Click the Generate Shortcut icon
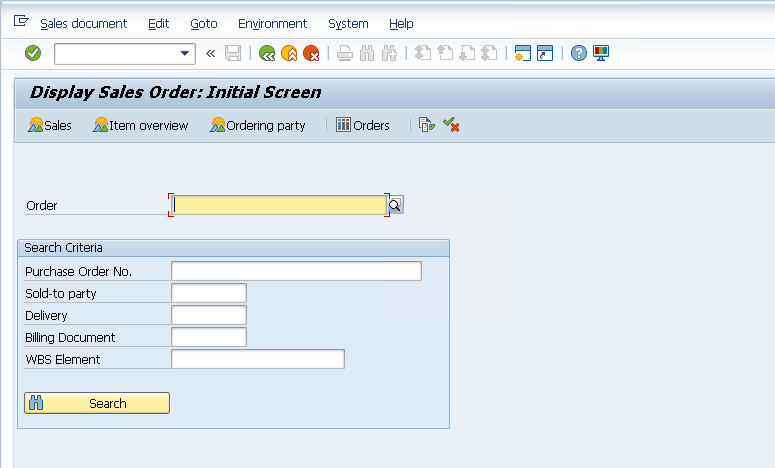This screenshot has height=468, width=775. click(x=545, y=53)
